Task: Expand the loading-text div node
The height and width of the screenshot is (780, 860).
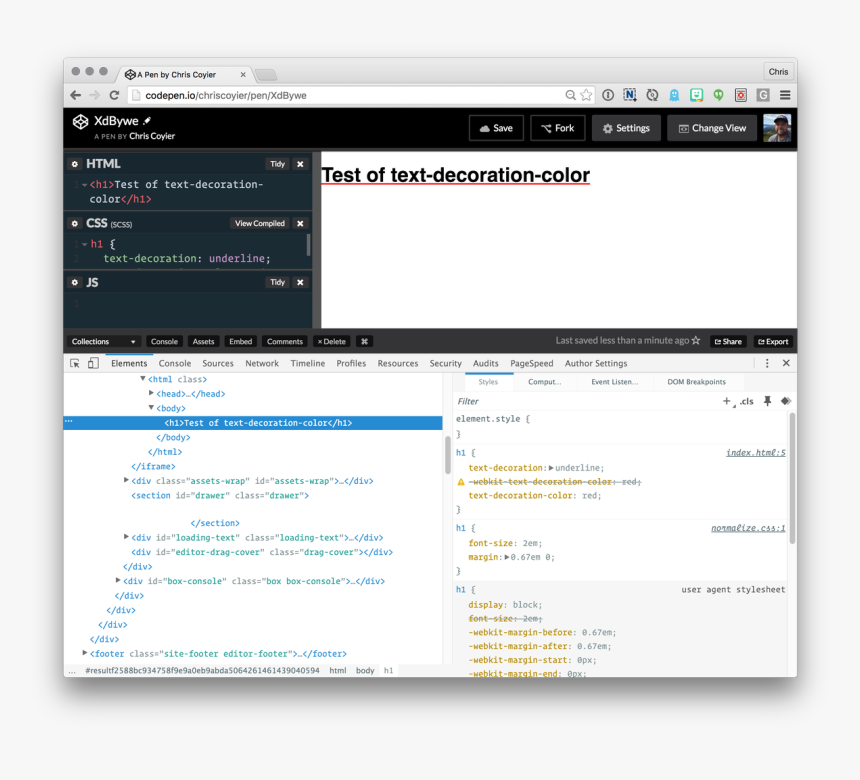Action: click(x=126, y=537)
